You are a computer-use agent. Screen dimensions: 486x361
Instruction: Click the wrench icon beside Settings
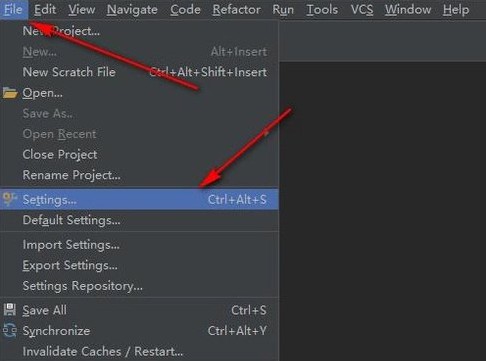9,199
